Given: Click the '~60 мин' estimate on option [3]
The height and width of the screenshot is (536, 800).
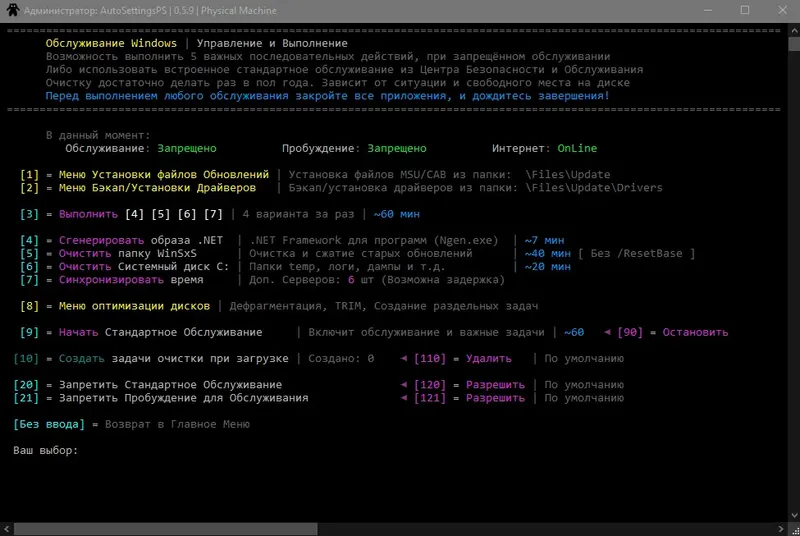Looking at the screenshot, I should [396, 214].
